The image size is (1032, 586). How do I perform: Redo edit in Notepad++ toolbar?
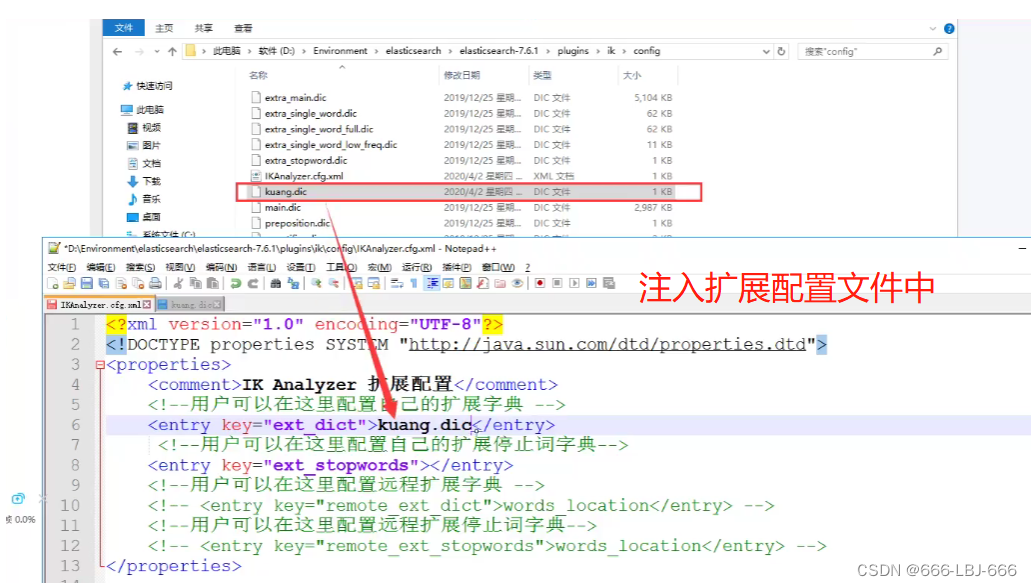coord(253,283)
